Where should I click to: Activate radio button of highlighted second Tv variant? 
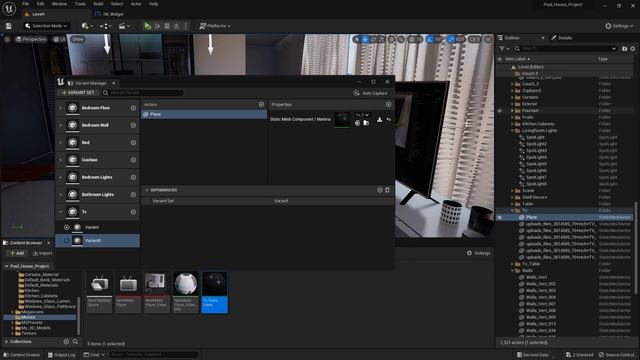coord(67,241)
